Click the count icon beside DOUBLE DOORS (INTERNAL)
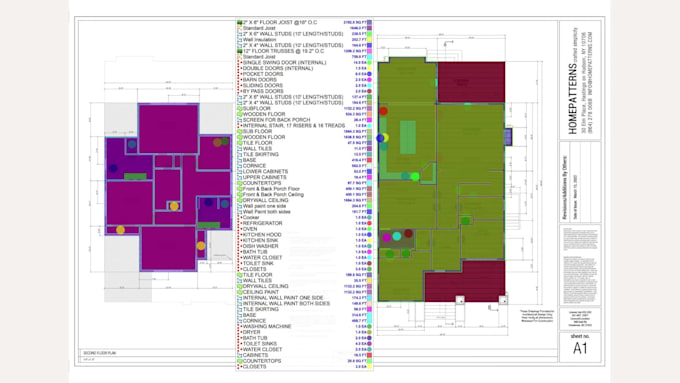 point(239,68)
